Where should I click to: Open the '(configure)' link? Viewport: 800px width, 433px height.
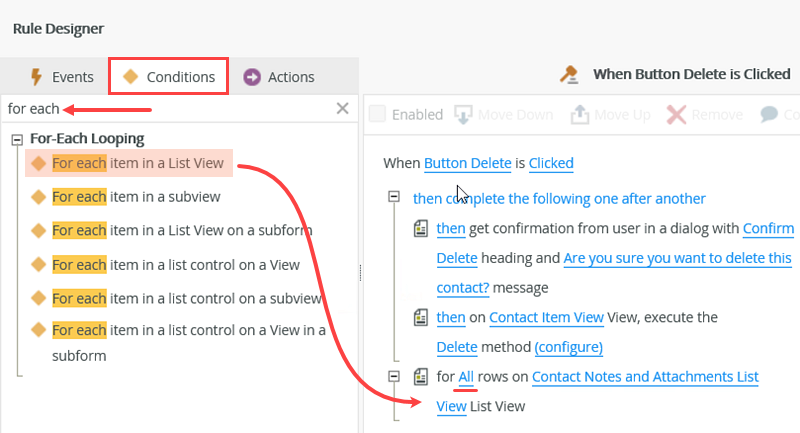pyautogui.click(x=568, y=347)
